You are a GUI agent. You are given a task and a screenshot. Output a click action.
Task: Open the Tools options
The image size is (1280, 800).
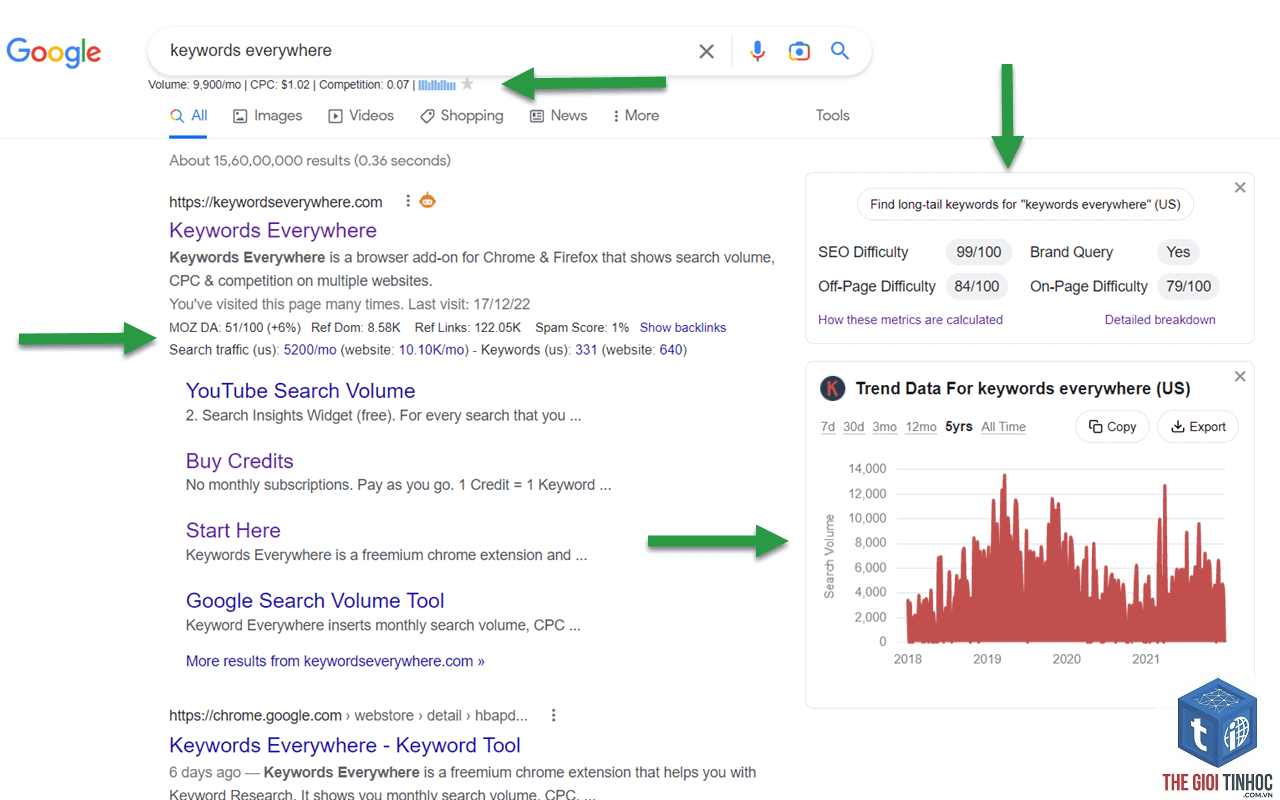tap(832, 116)
